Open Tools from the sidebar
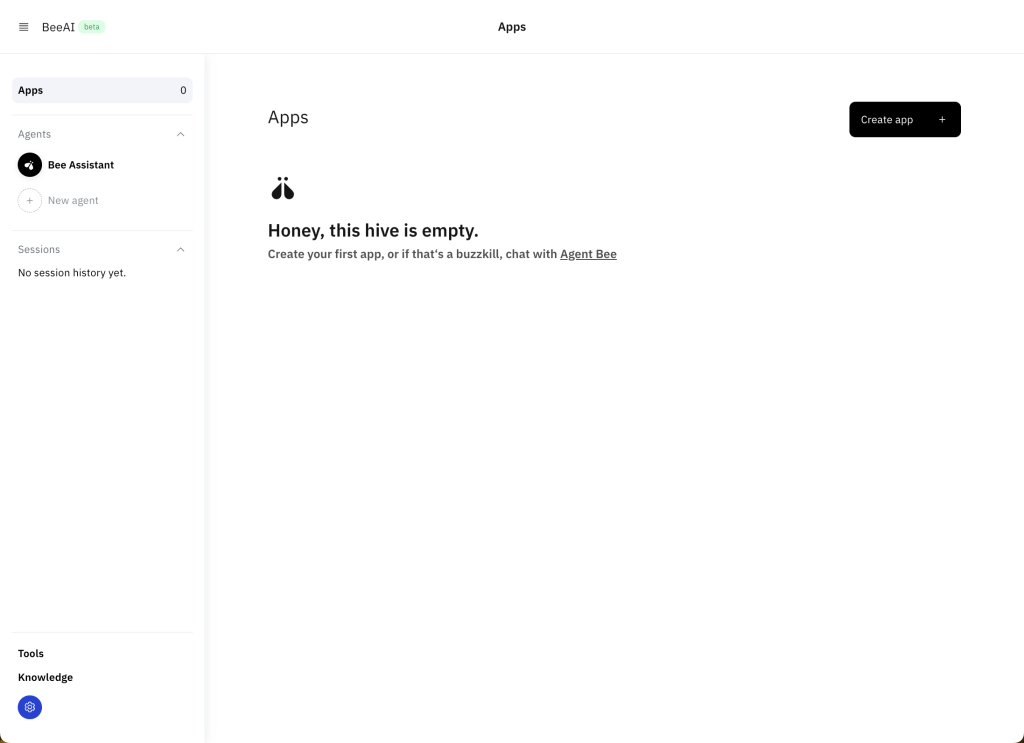 point(31,653)
